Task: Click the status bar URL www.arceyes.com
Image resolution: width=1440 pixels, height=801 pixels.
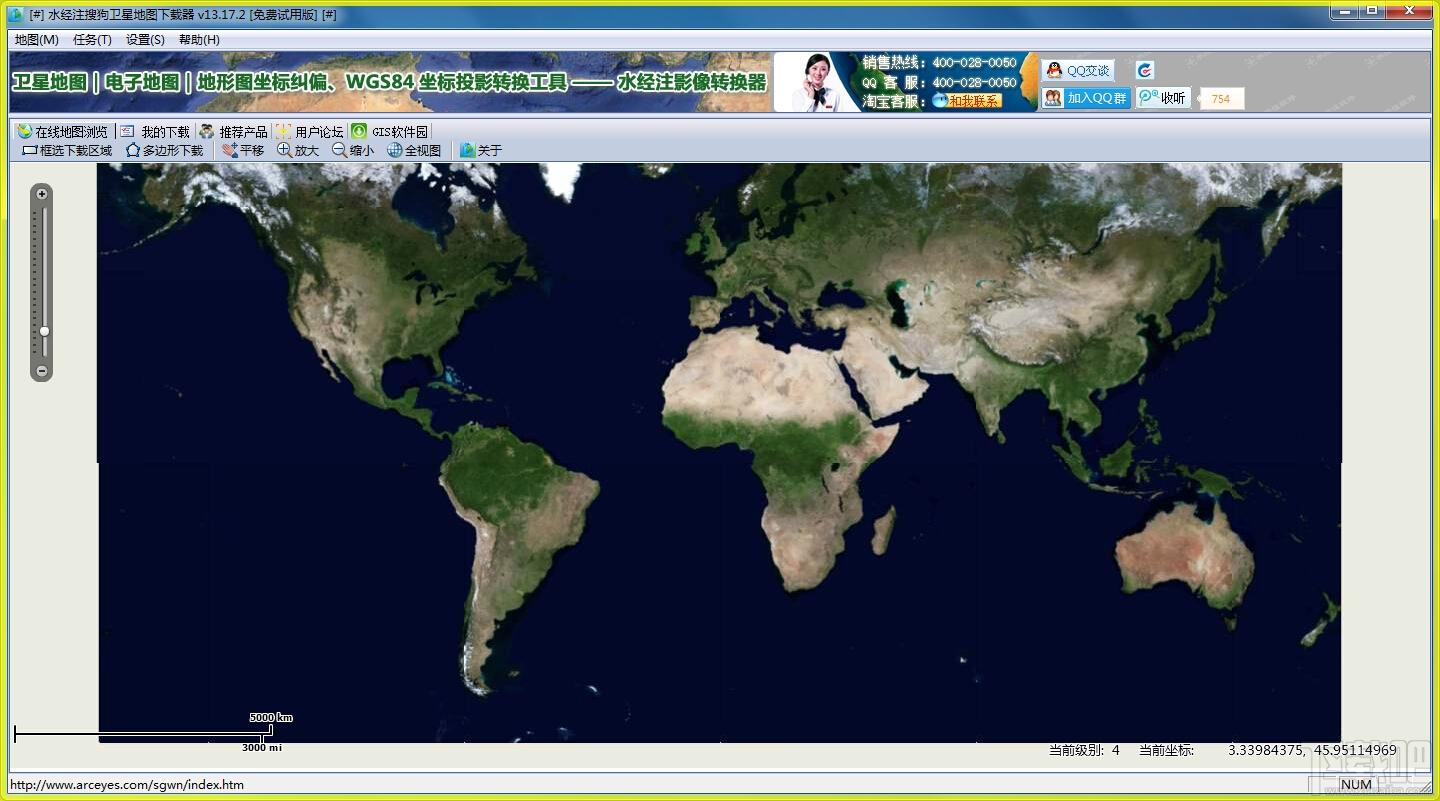Action: click(x=127, y=785)
